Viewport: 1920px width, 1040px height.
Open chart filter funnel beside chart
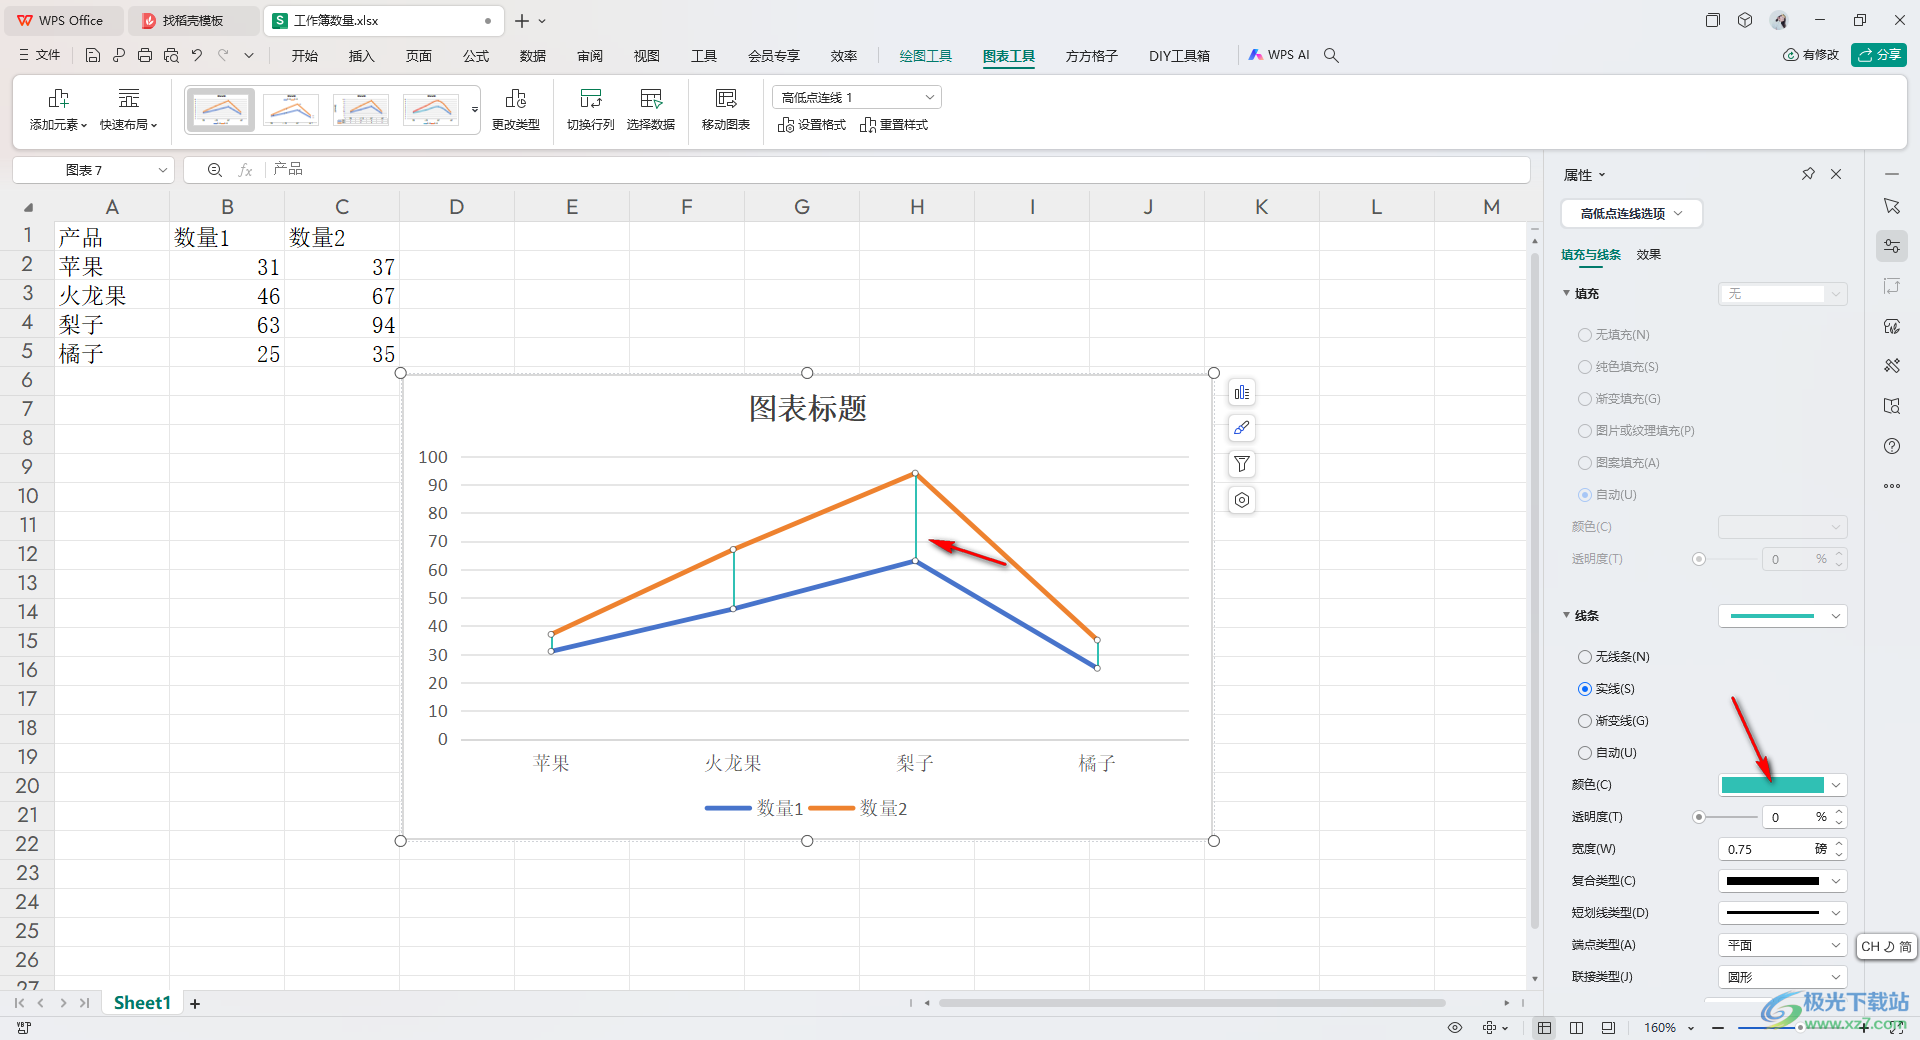coord(1242,464)
